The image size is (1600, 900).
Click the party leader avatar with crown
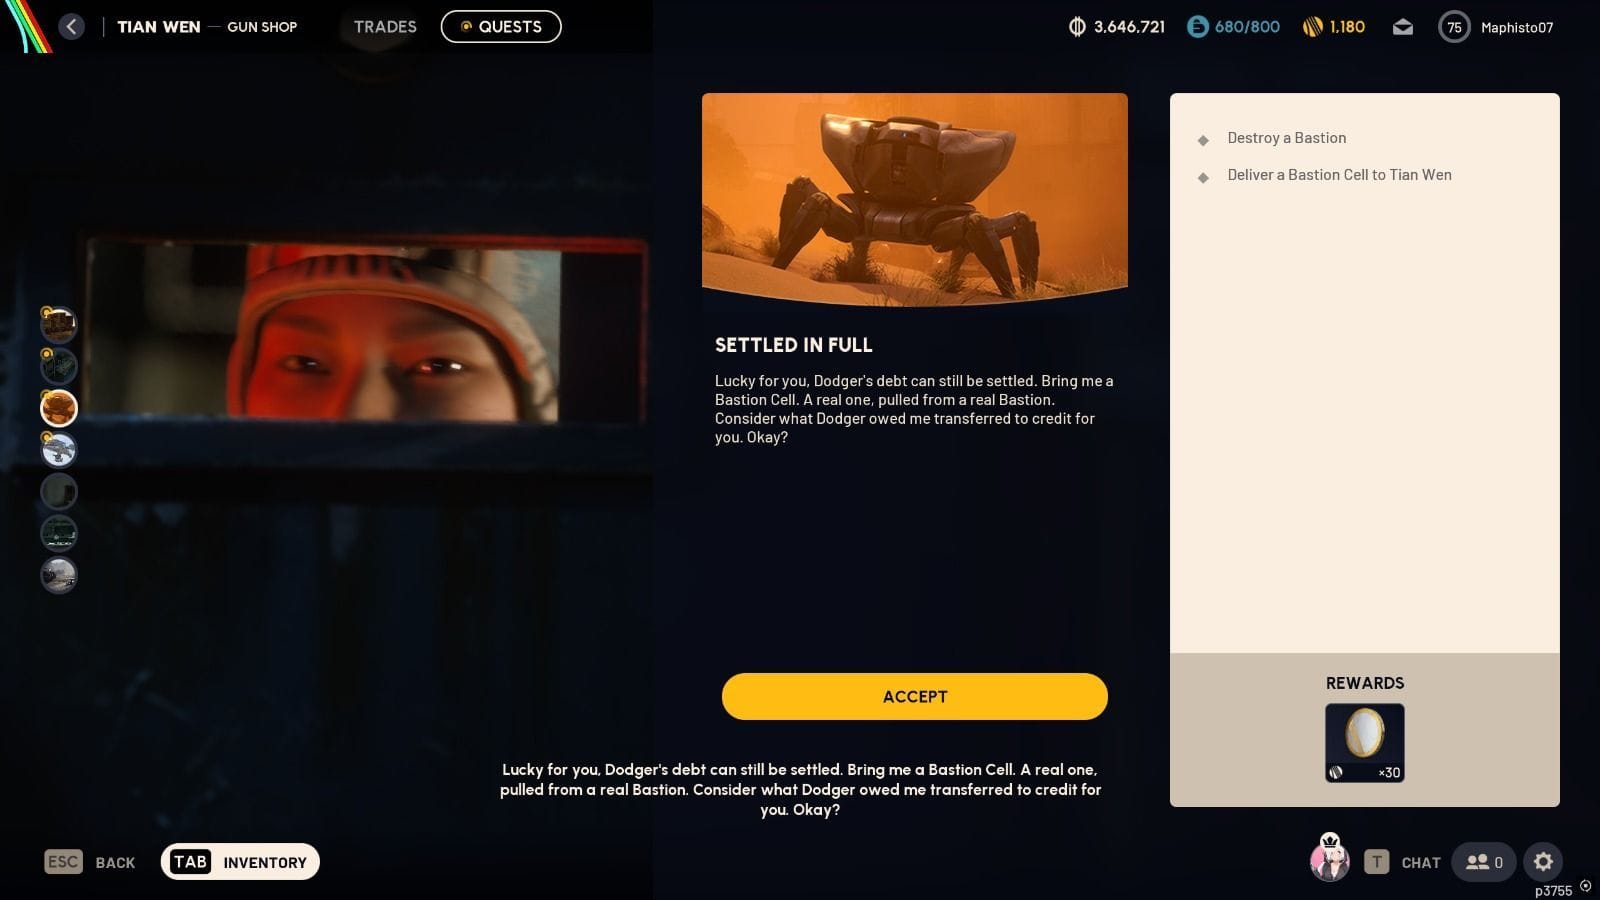(1329, 859)
